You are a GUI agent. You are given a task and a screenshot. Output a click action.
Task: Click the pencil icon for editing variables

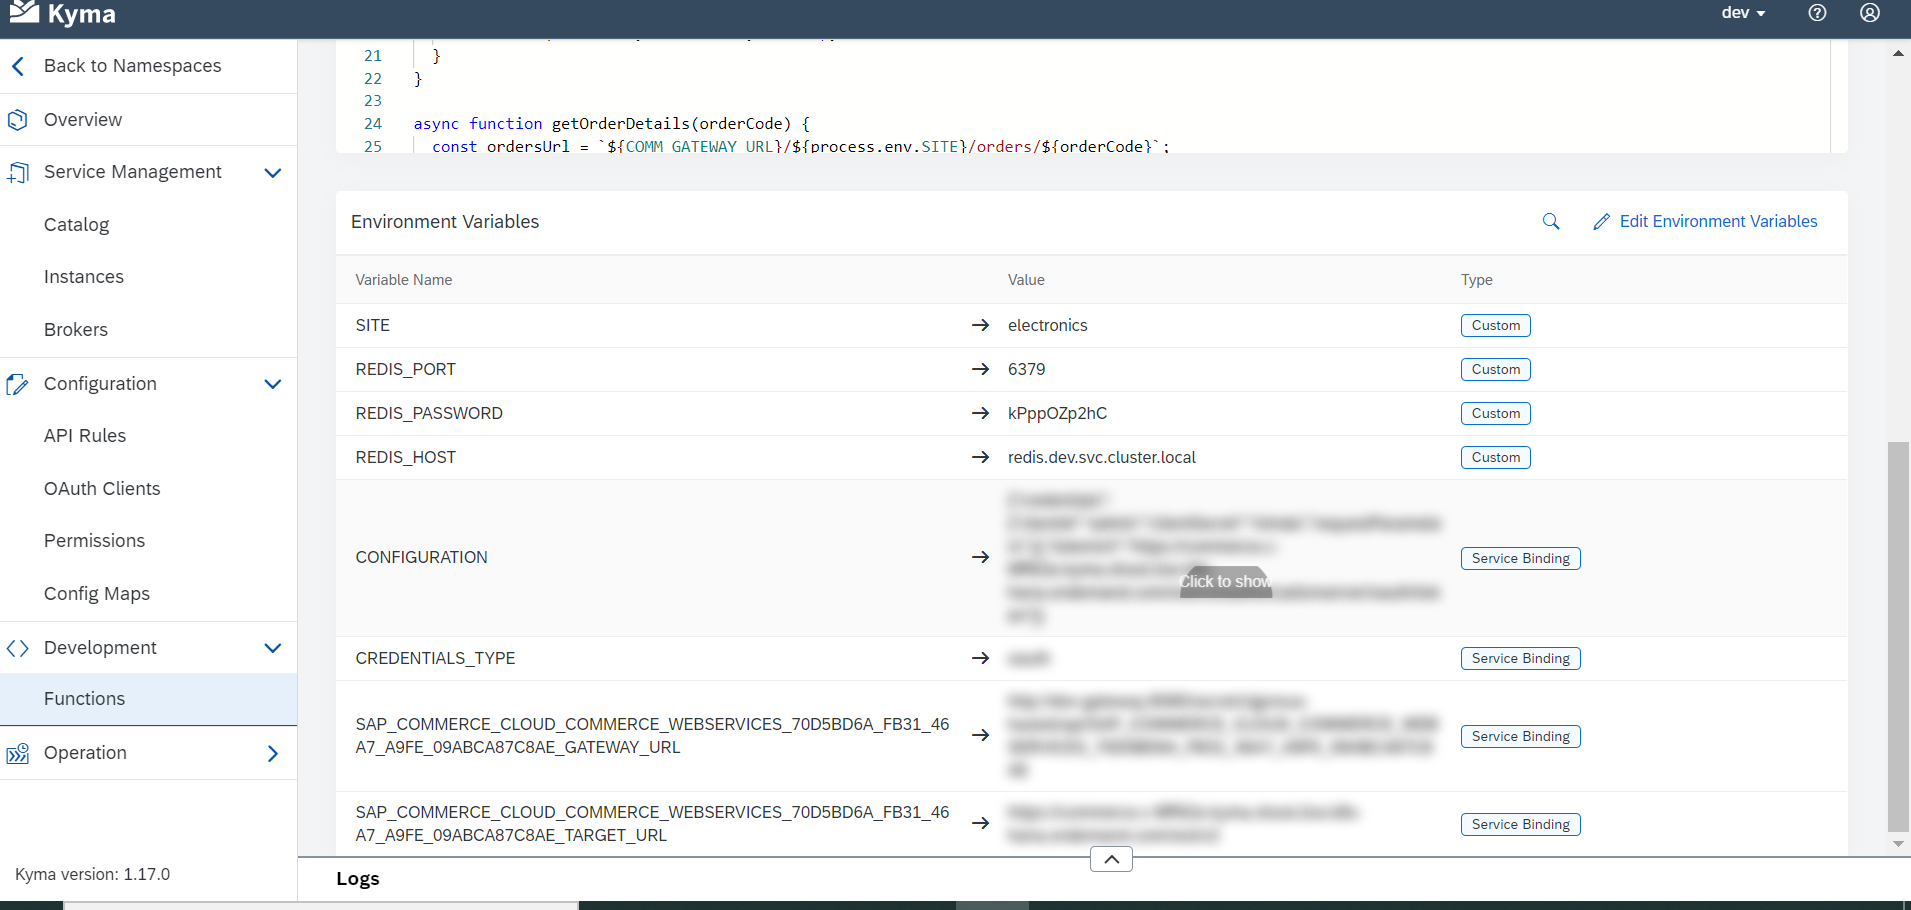tap(1601, 221)
